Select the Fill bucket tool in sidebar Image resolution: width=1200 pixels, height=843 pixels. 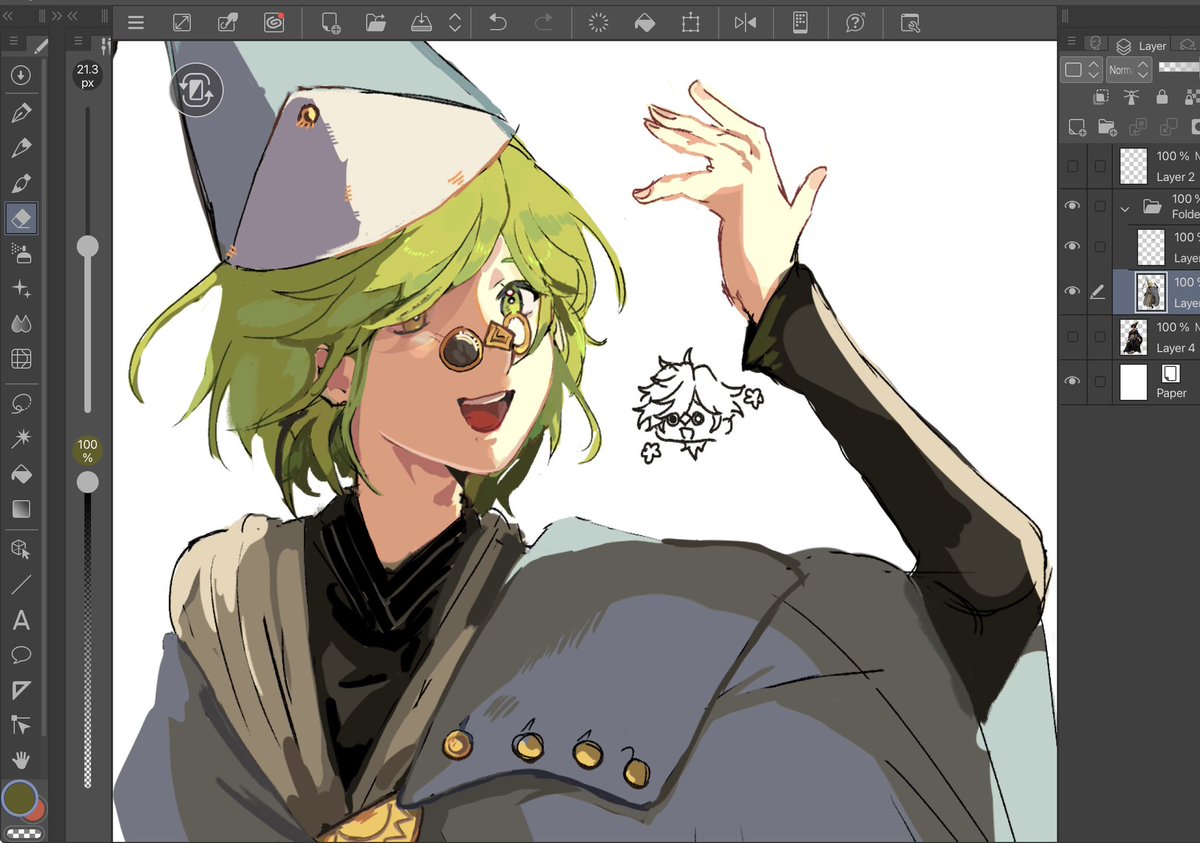20,474
